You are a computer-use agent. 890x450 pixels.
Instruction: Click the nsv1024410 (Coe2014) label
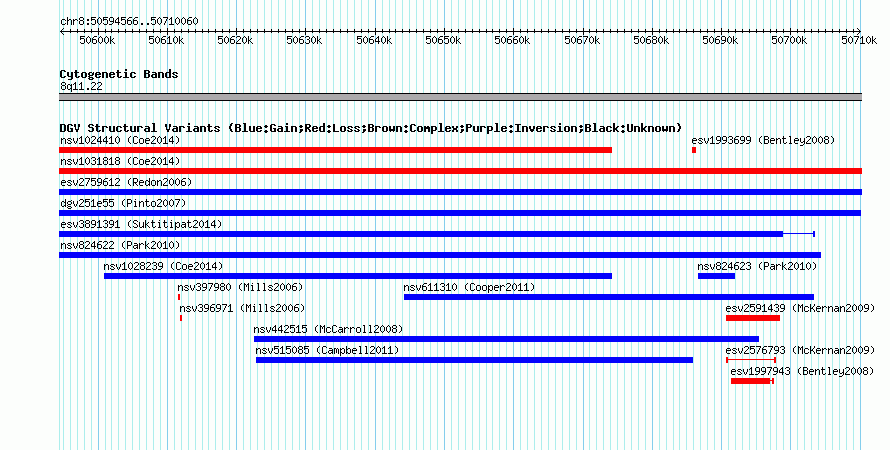coord(120,140)
